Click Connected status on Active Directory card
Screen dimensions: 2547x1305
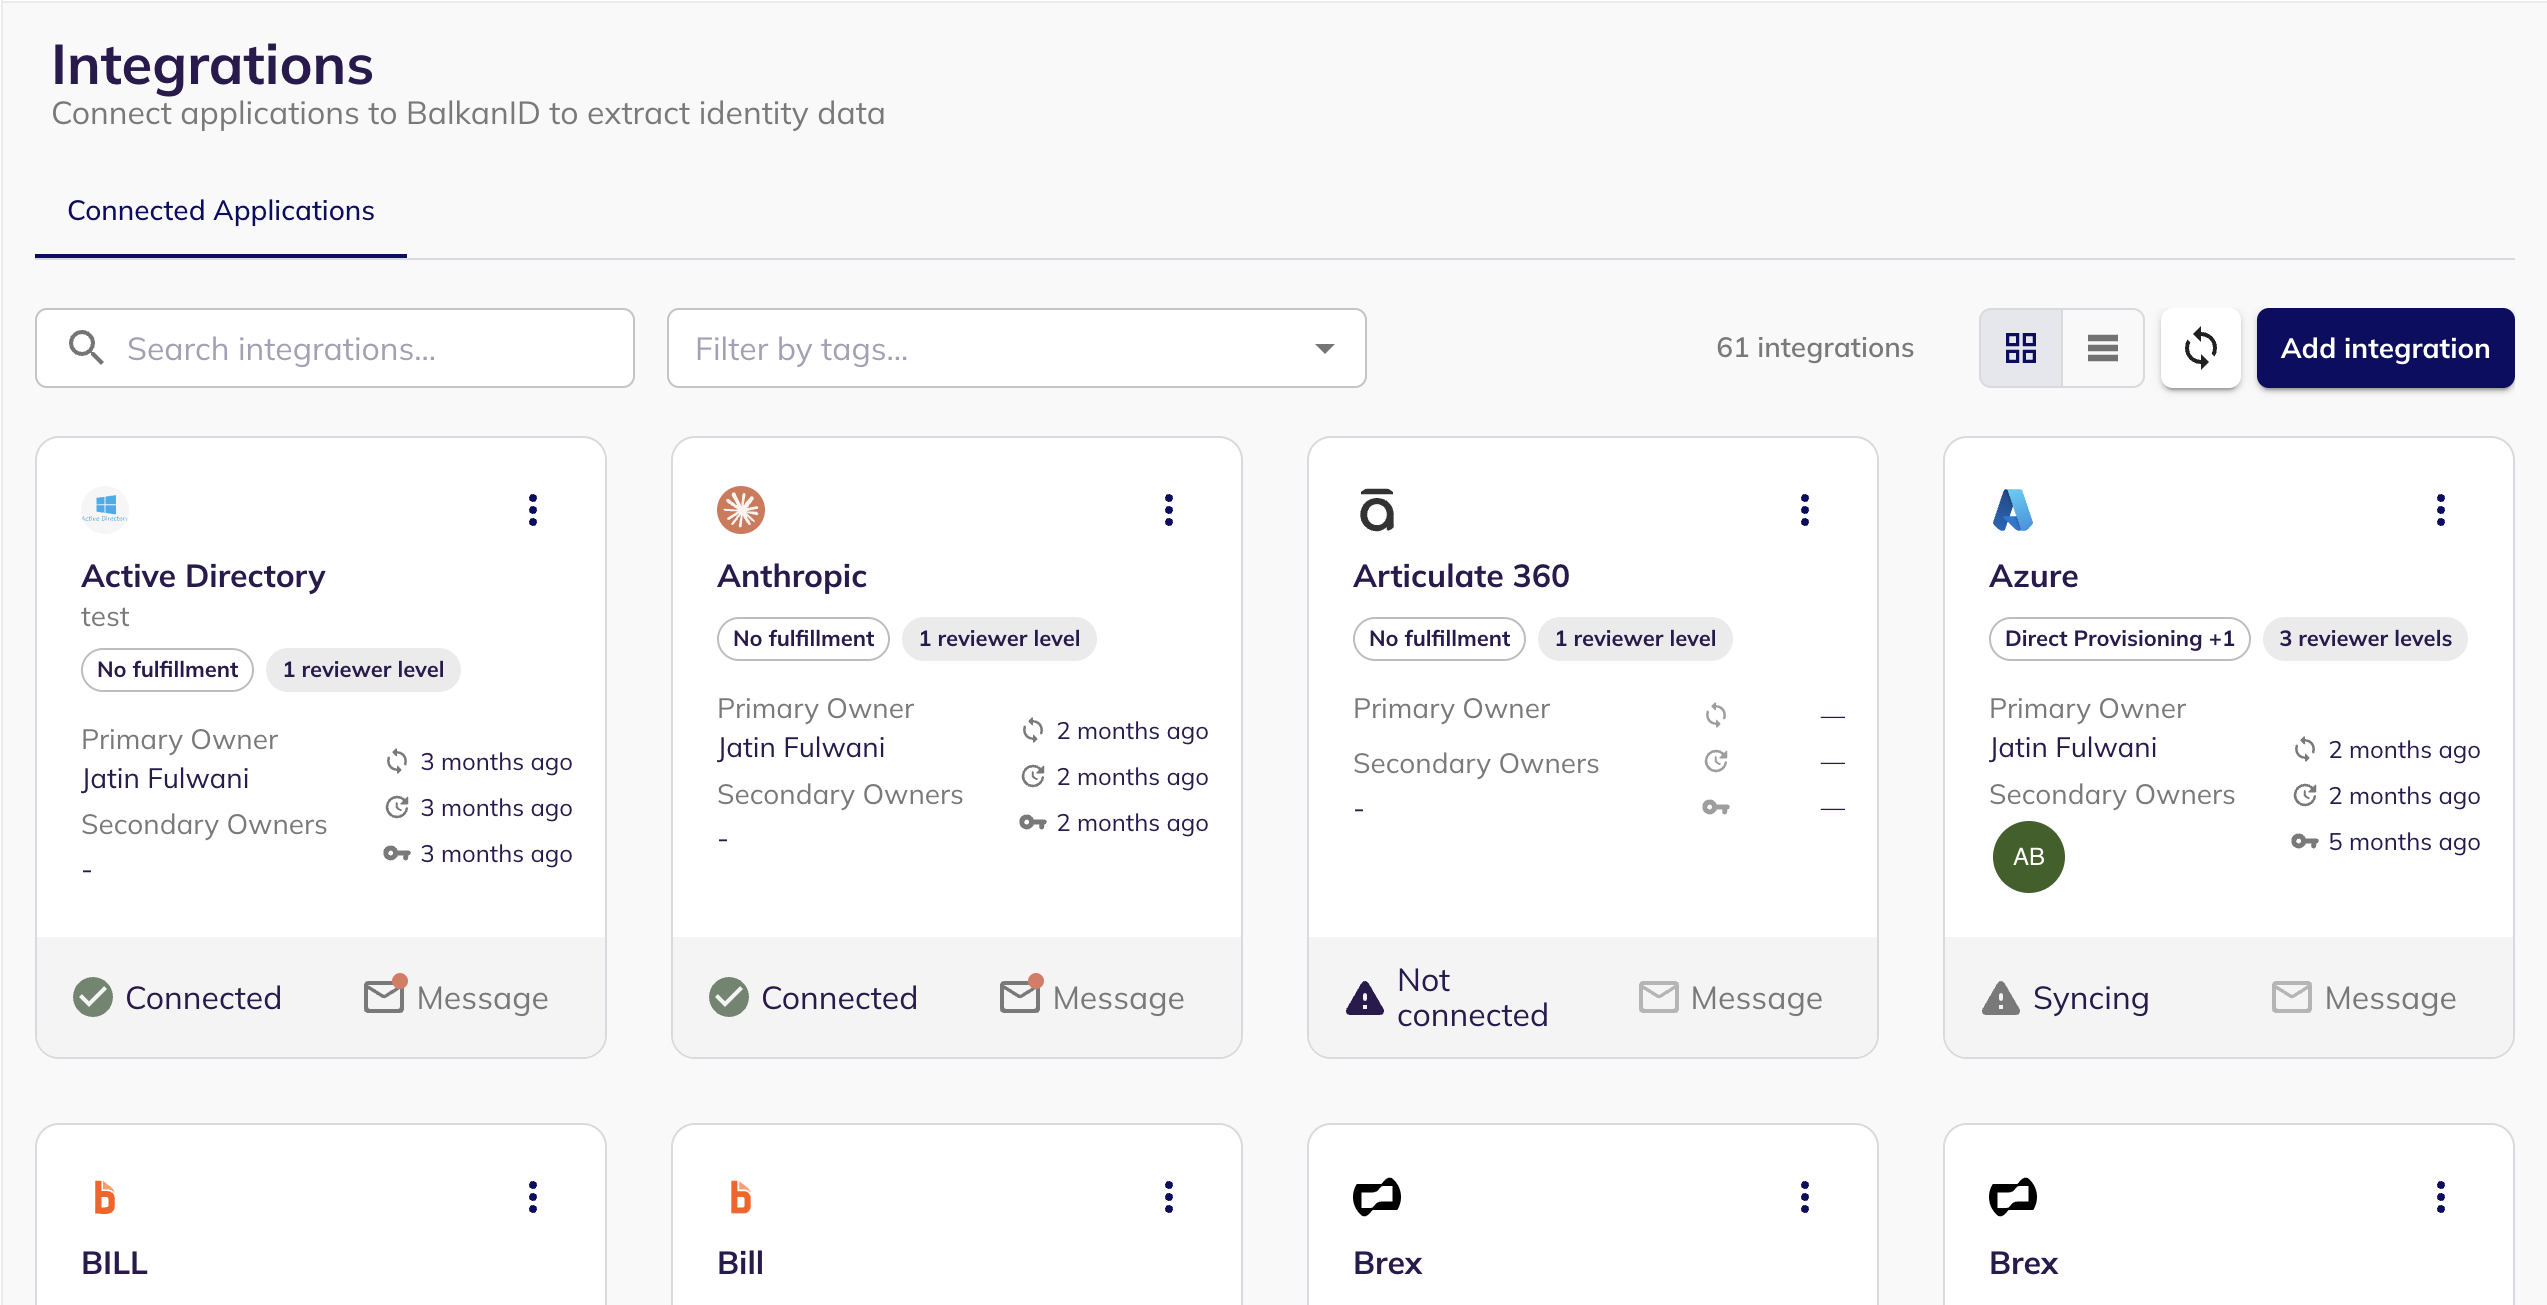pos(178,997)
